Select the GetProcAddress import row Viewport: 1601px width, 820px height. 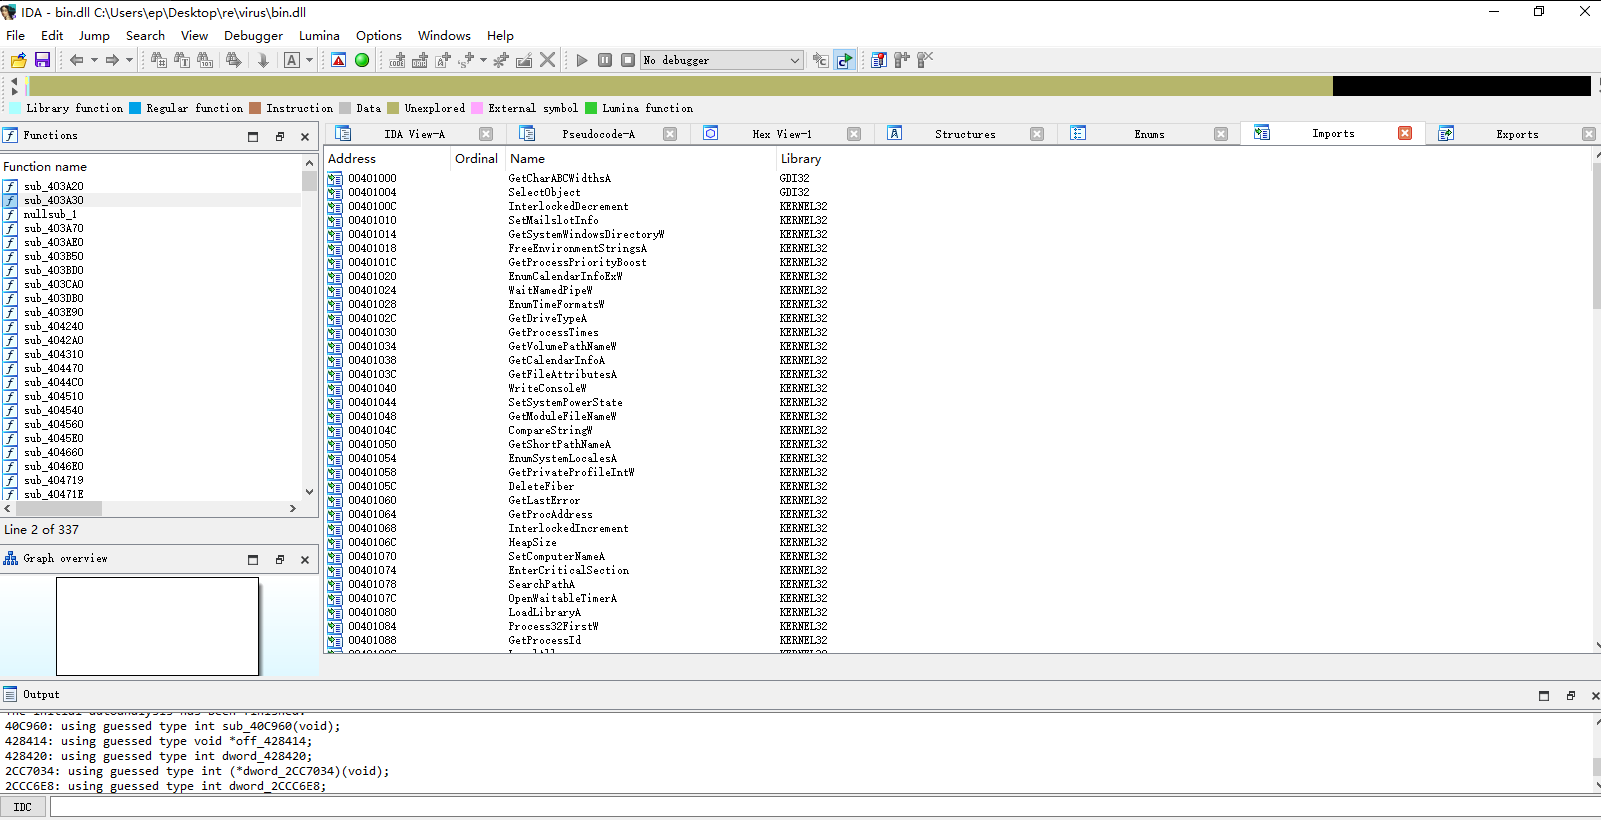click(x=958, y=514)
